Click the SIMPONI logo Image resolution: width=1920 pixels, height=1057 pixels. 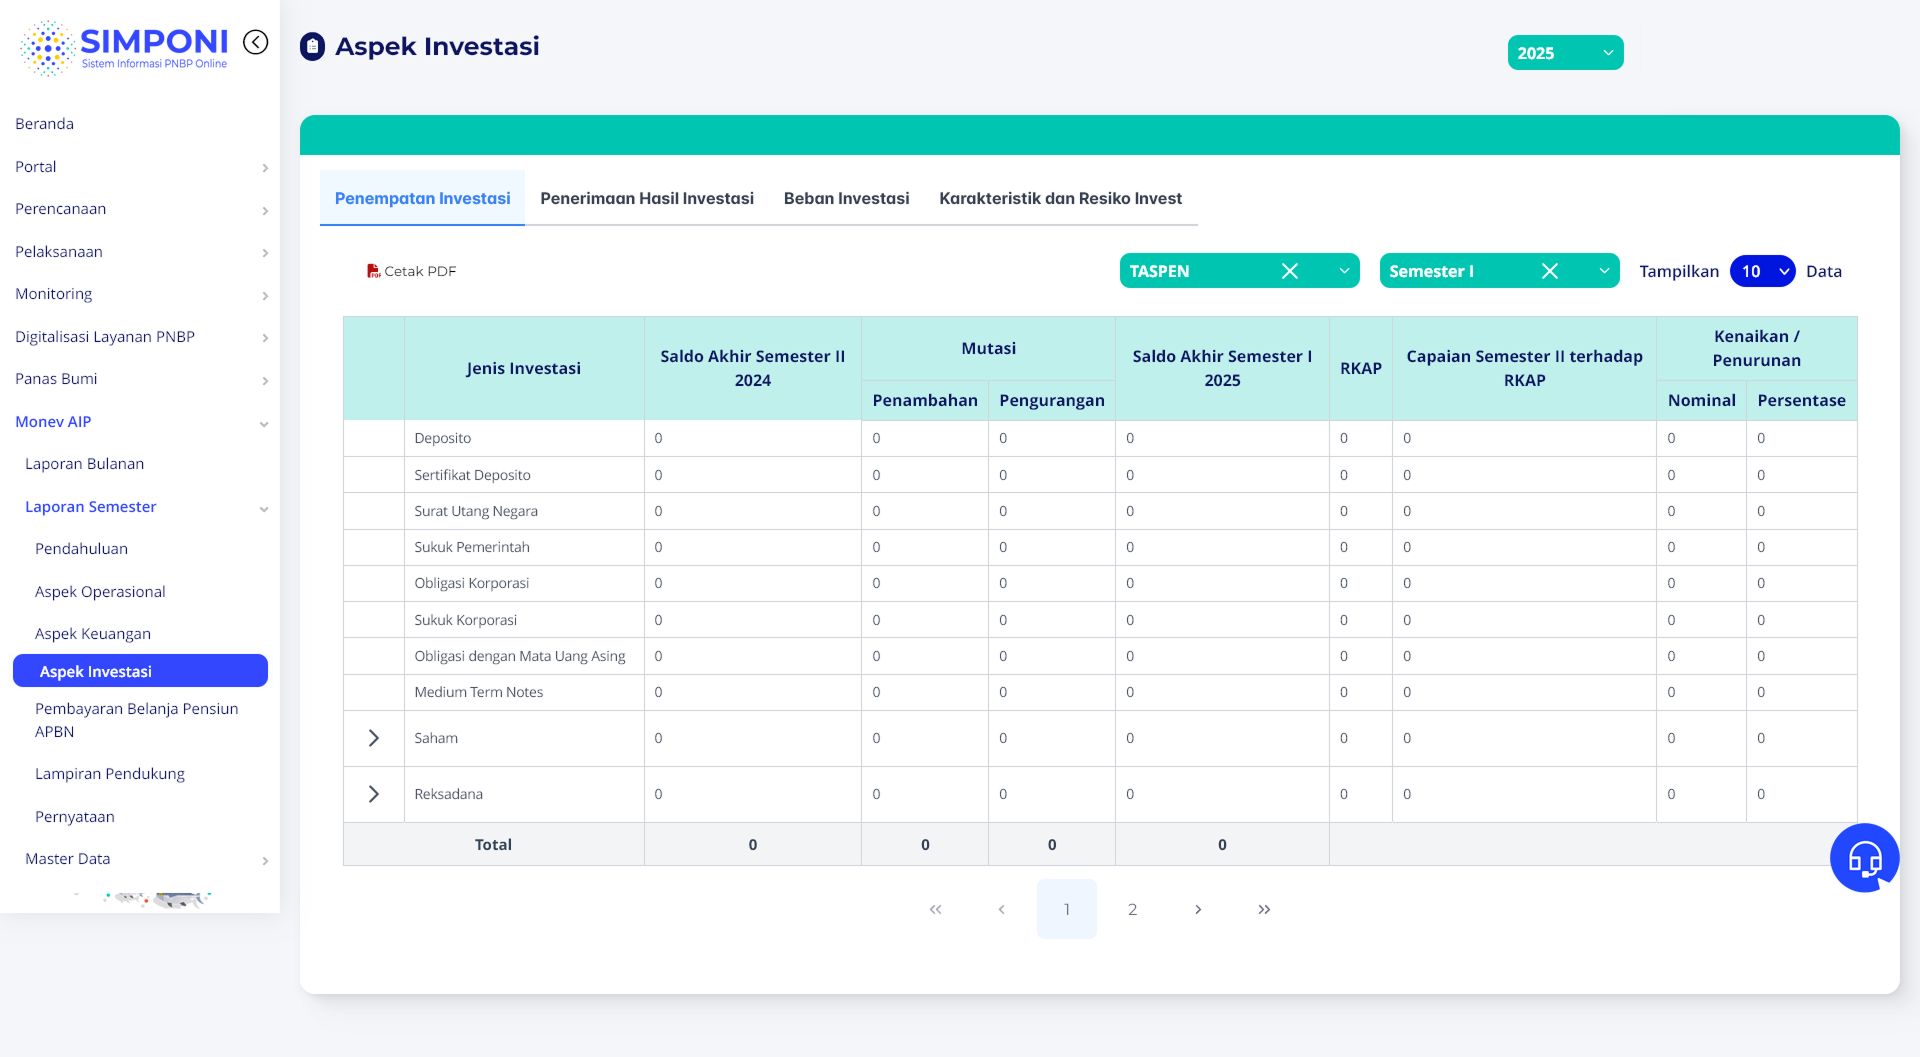coord(124,47)
